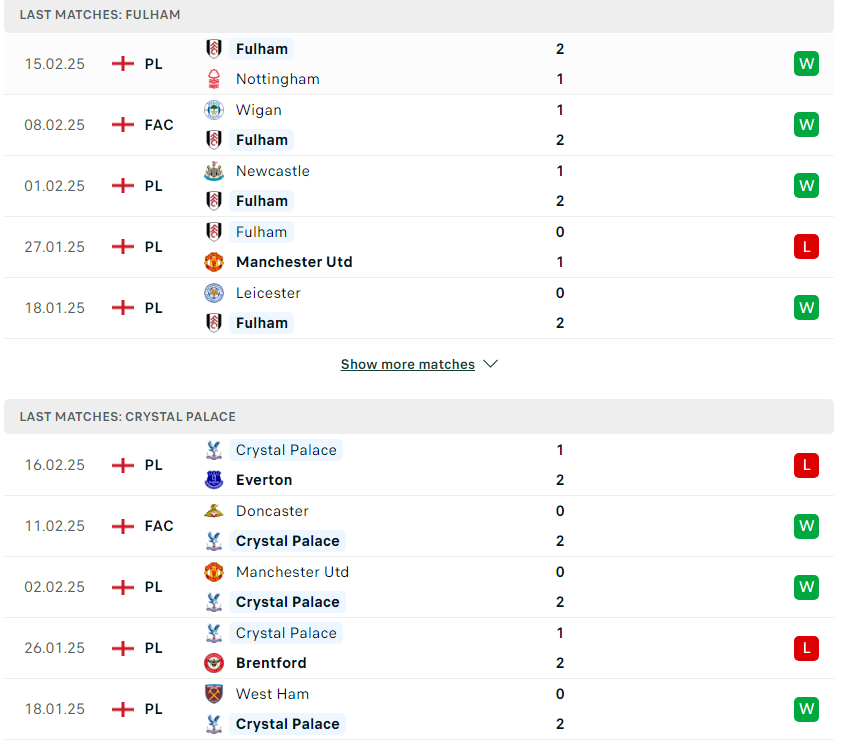Expand the Show more matches chevron
The width and height of the screenshot is (846, 742).
click(x=490, y=364)
